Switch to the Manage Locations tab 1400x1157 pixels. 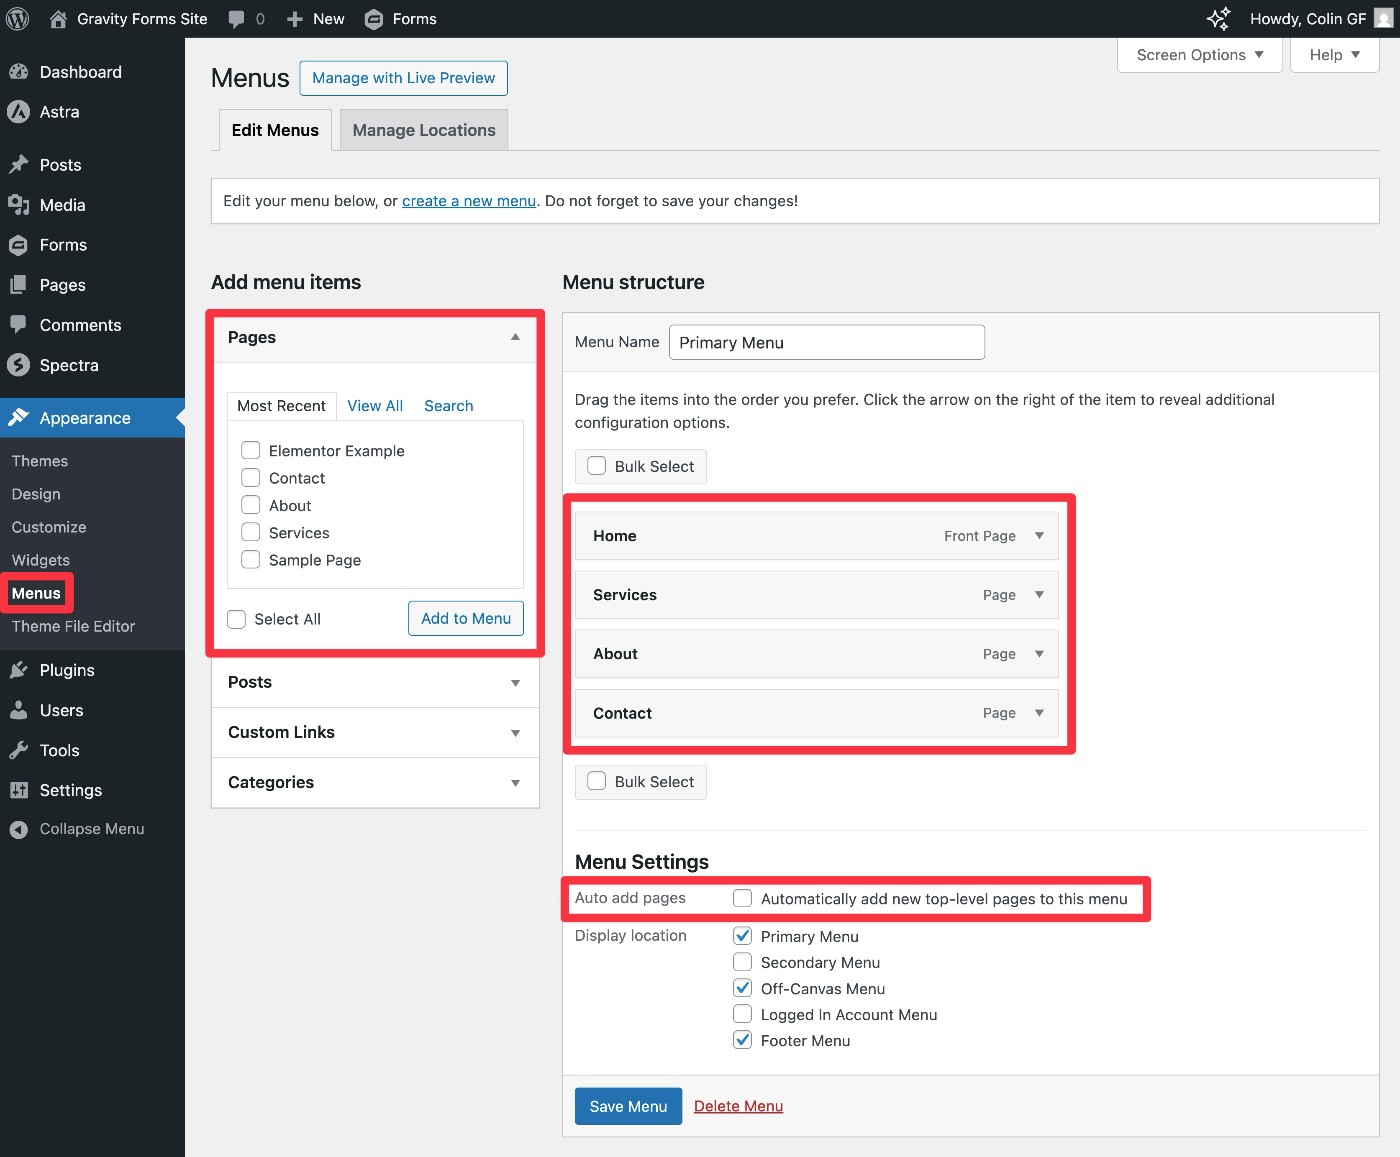(x=424, y=130)
